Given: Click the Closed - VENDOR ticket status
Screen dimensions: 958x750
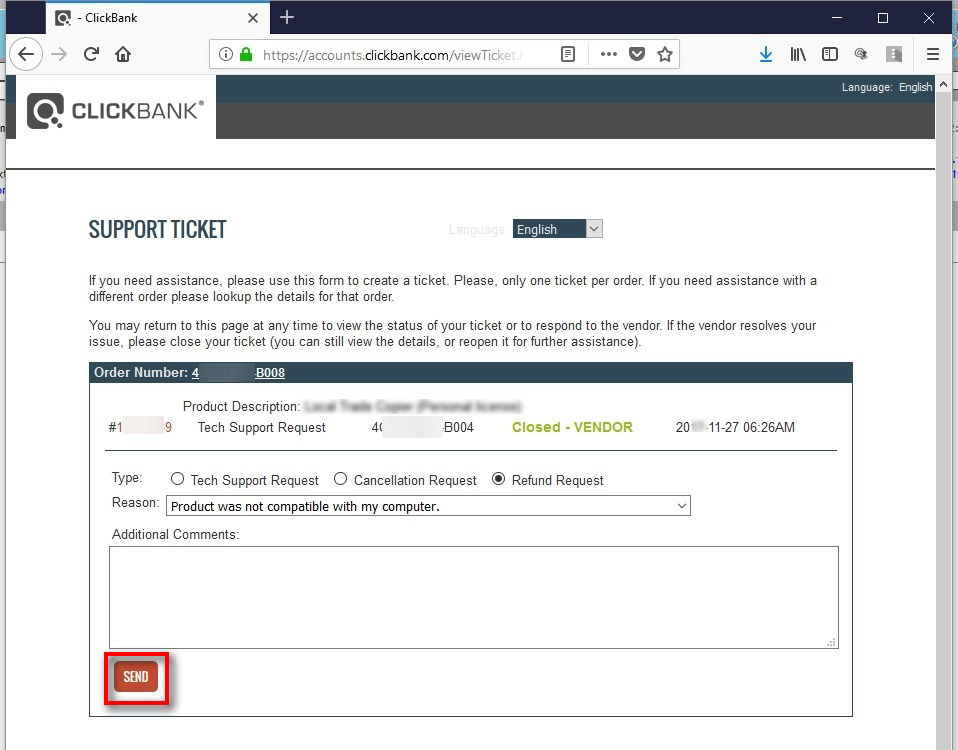Looking at the screenshot, I should coord(572,427).
